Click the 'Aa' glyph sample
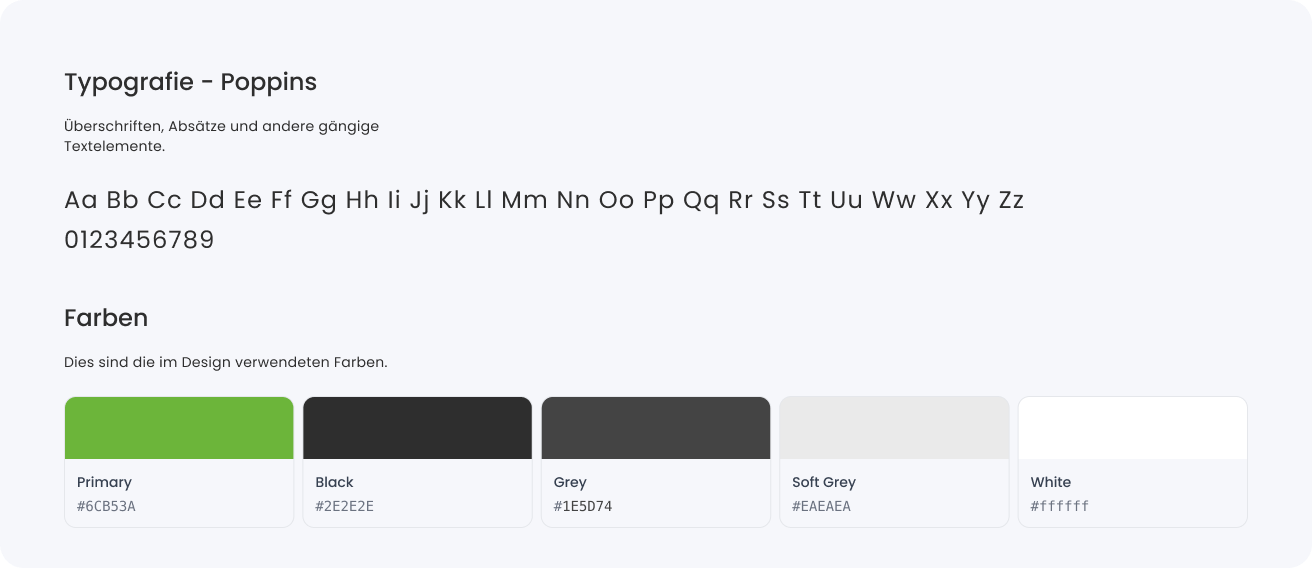This screenshot has height=568, width=1312. coord(80,200)
